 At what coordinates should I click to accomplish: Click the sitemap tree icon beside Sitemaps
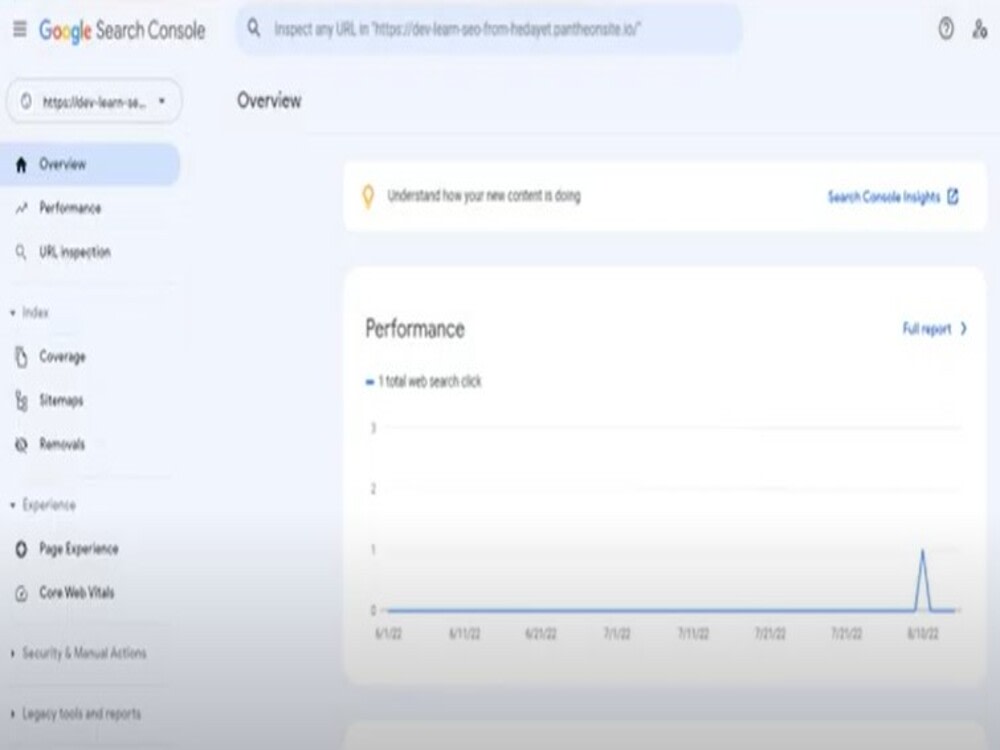(21, 401)
